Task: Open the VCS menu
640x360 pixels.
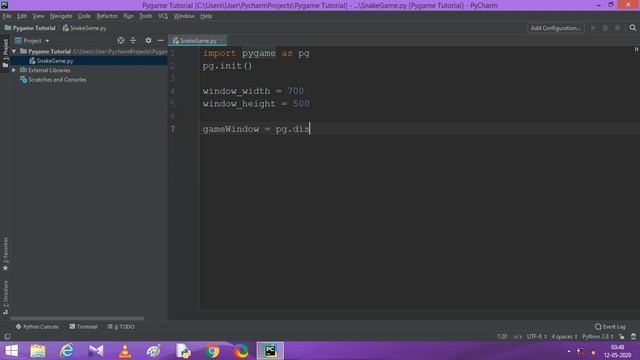Action: (x=163, y=16)
